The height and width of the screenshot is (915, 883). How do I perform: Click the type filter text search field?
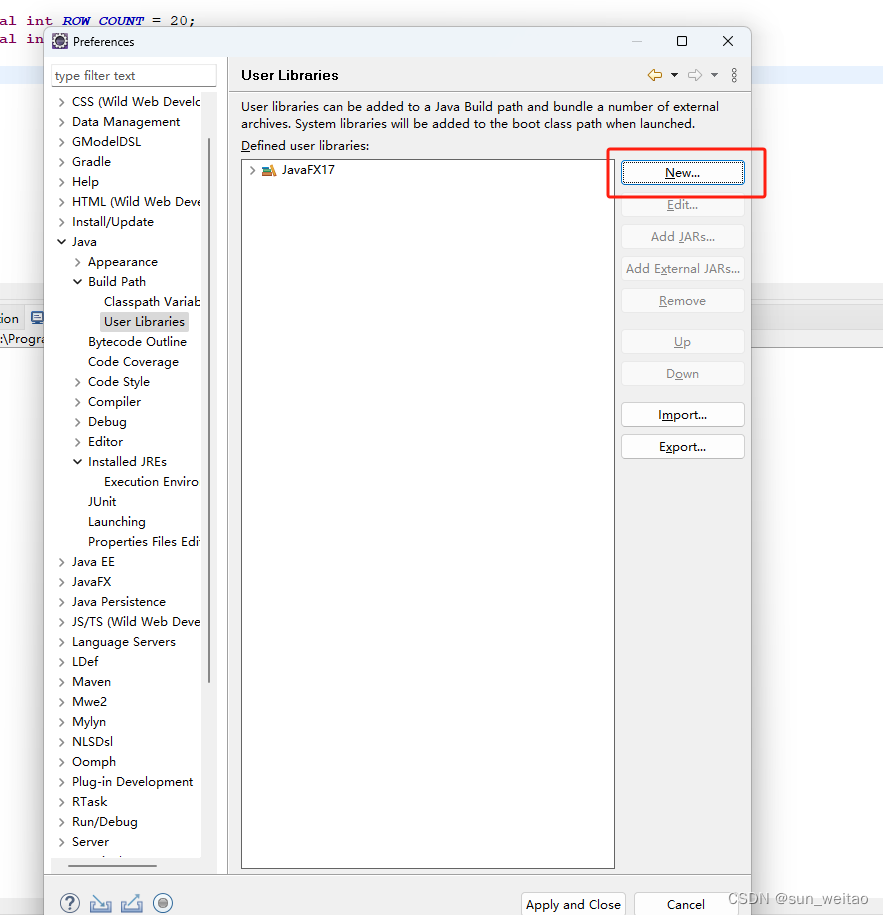[133, 75]
